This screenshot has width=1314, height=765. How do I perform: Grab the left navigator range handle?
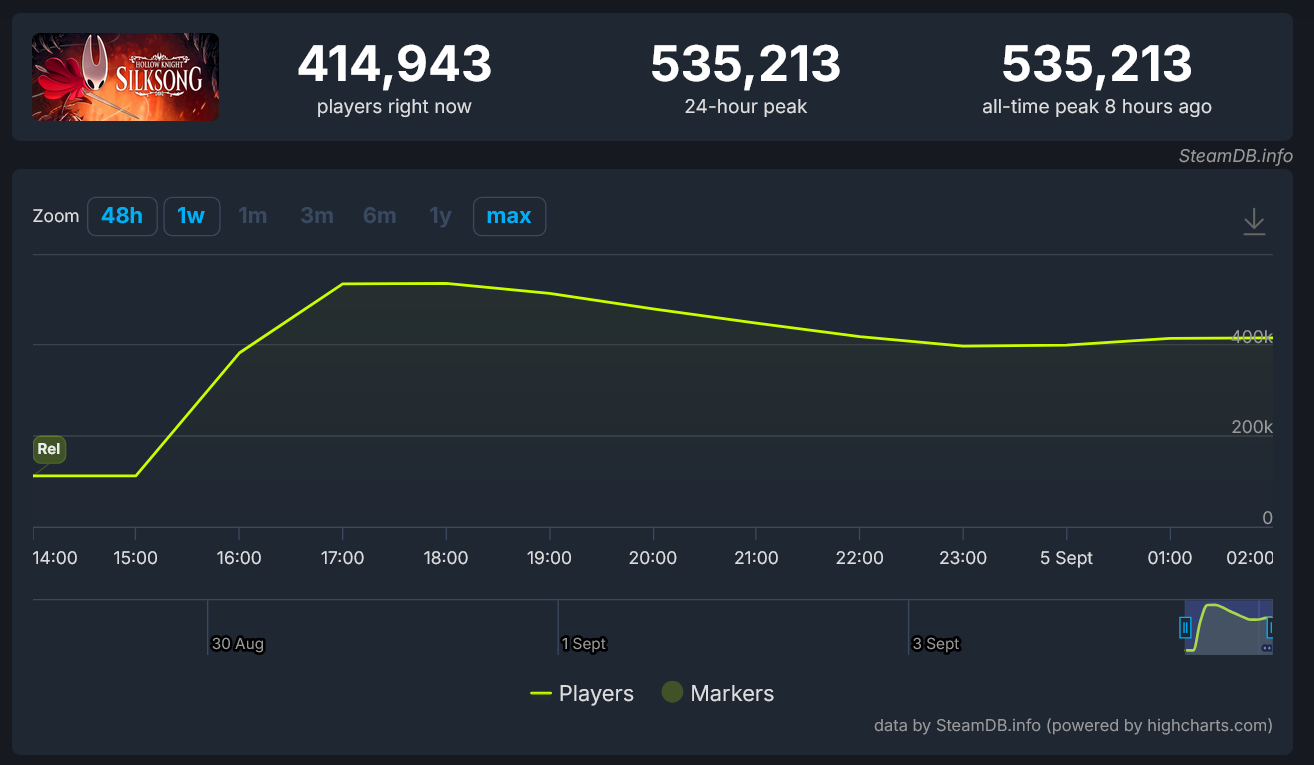click(1185, 628)
